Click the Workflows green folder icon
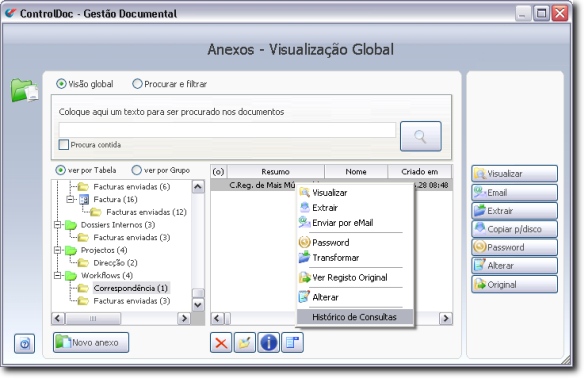 70,276
